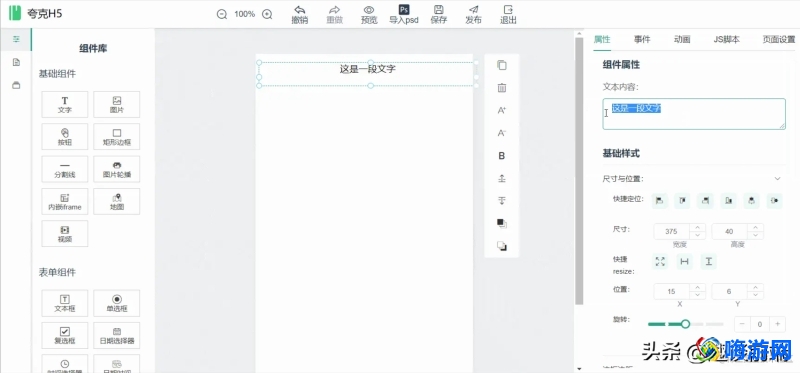Add a 分割线 divider component
Viewport: 800px width, 373px height.
pyautogui.click(x=65, y=169)
